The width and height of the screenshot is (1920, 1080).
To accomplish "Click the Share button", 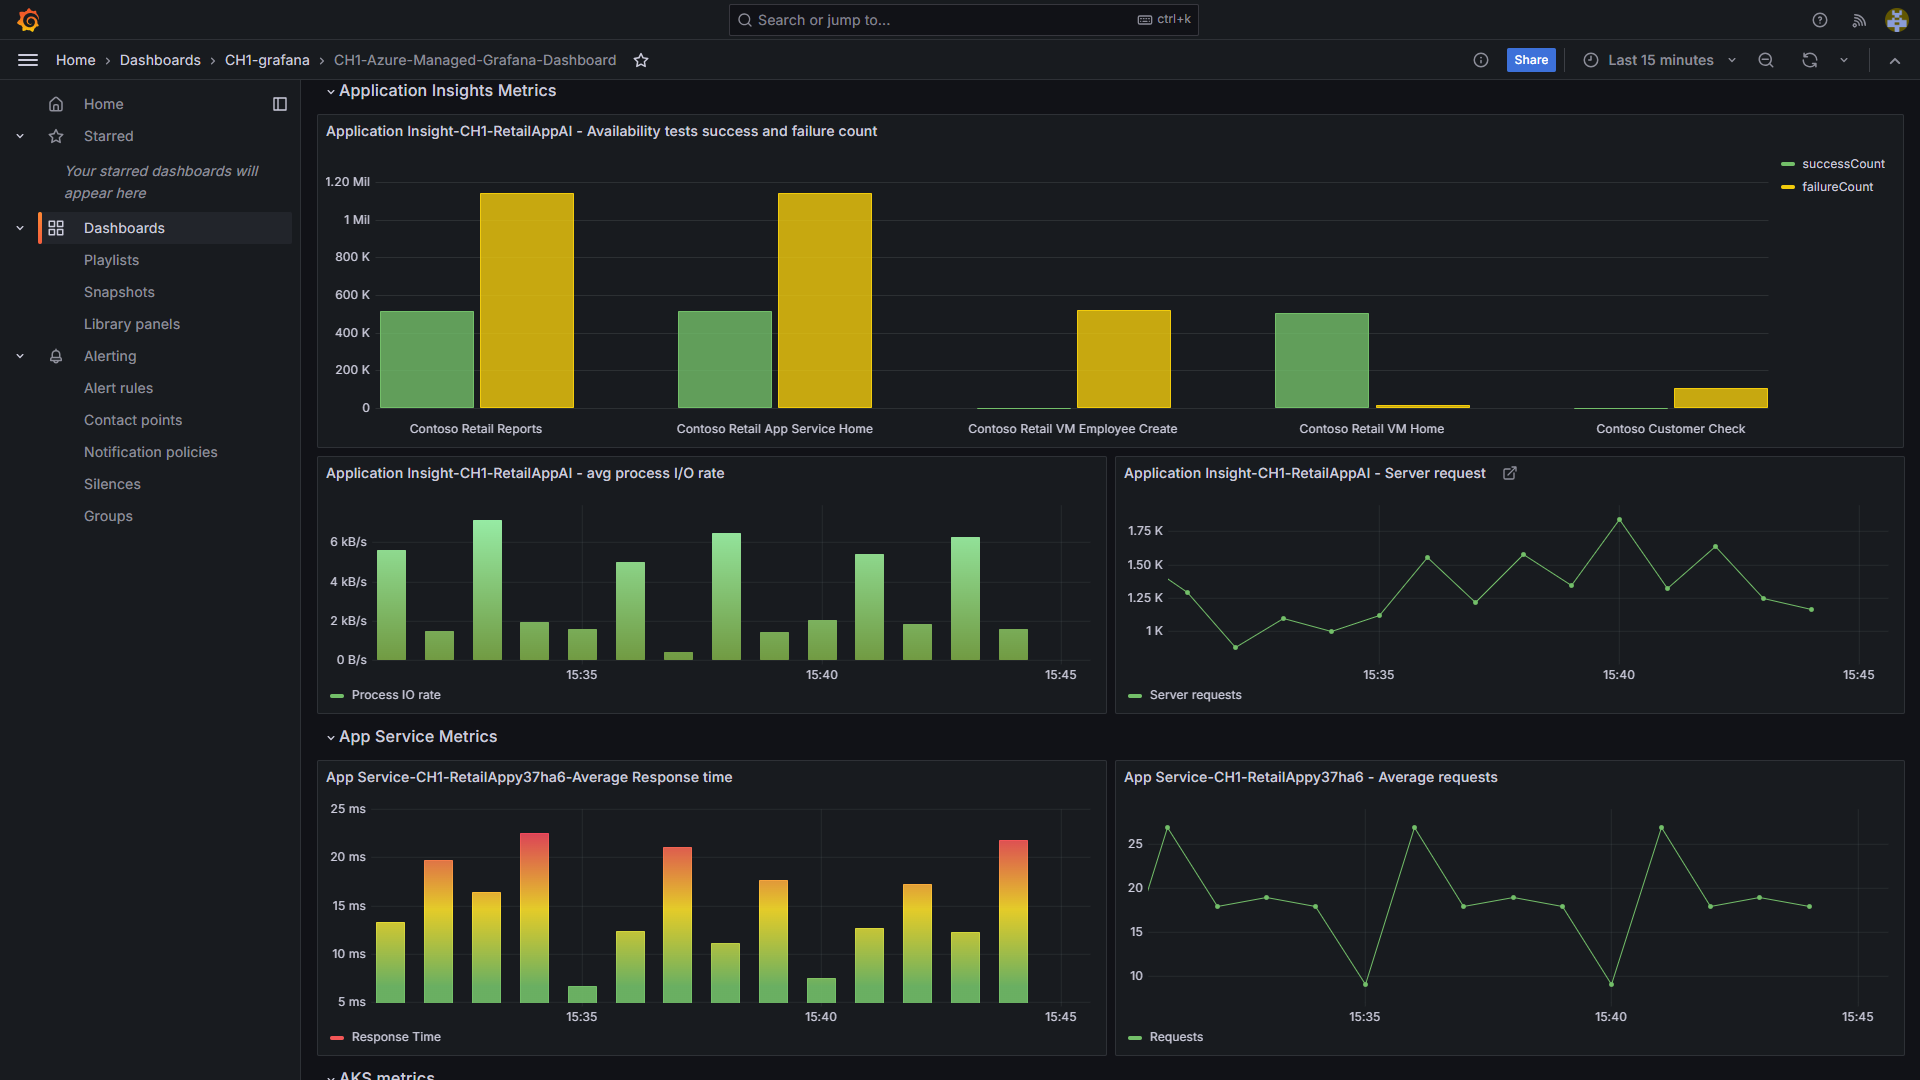I will tap(1531, 60).
